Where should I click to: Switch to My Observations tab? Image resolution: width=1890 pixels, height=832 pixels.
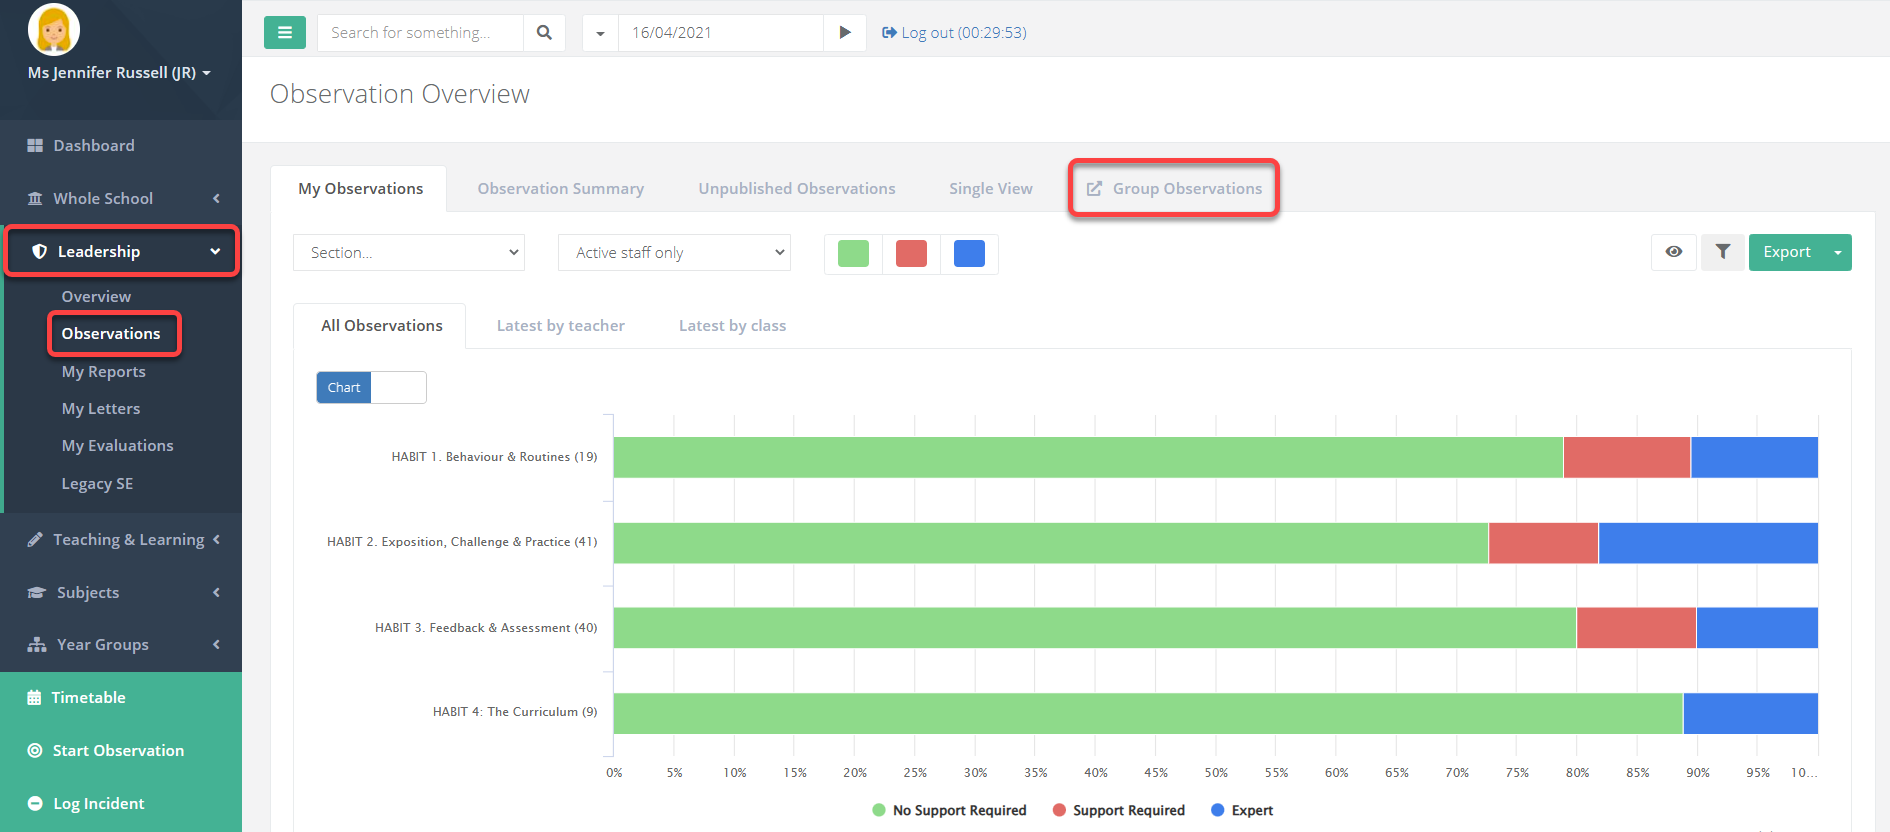(360, 188)
